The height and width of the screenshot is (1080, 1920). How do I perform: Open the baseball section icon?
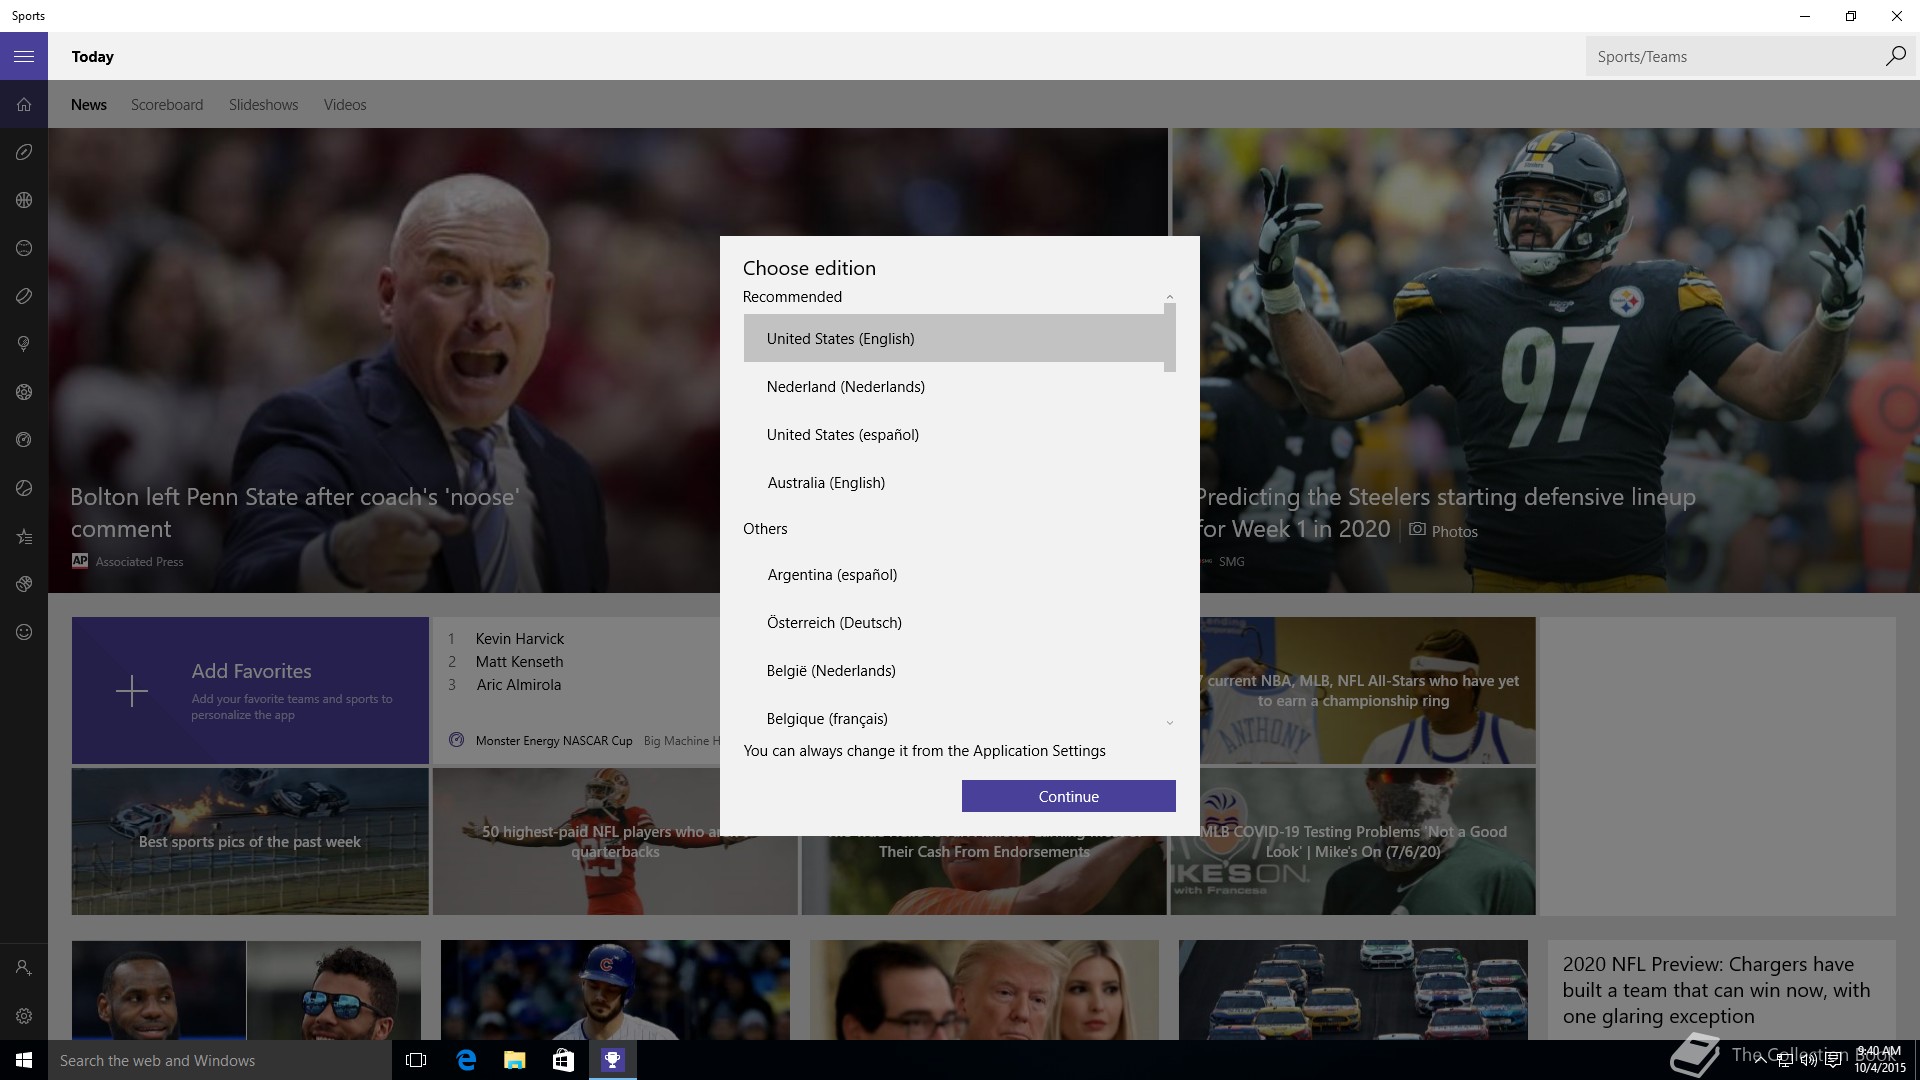click(x=24, y=248)
